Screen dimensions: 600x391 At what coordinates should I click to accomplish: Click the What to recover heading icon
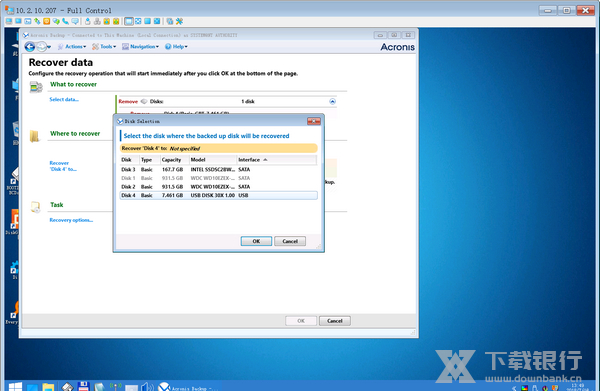click(36, 87)
